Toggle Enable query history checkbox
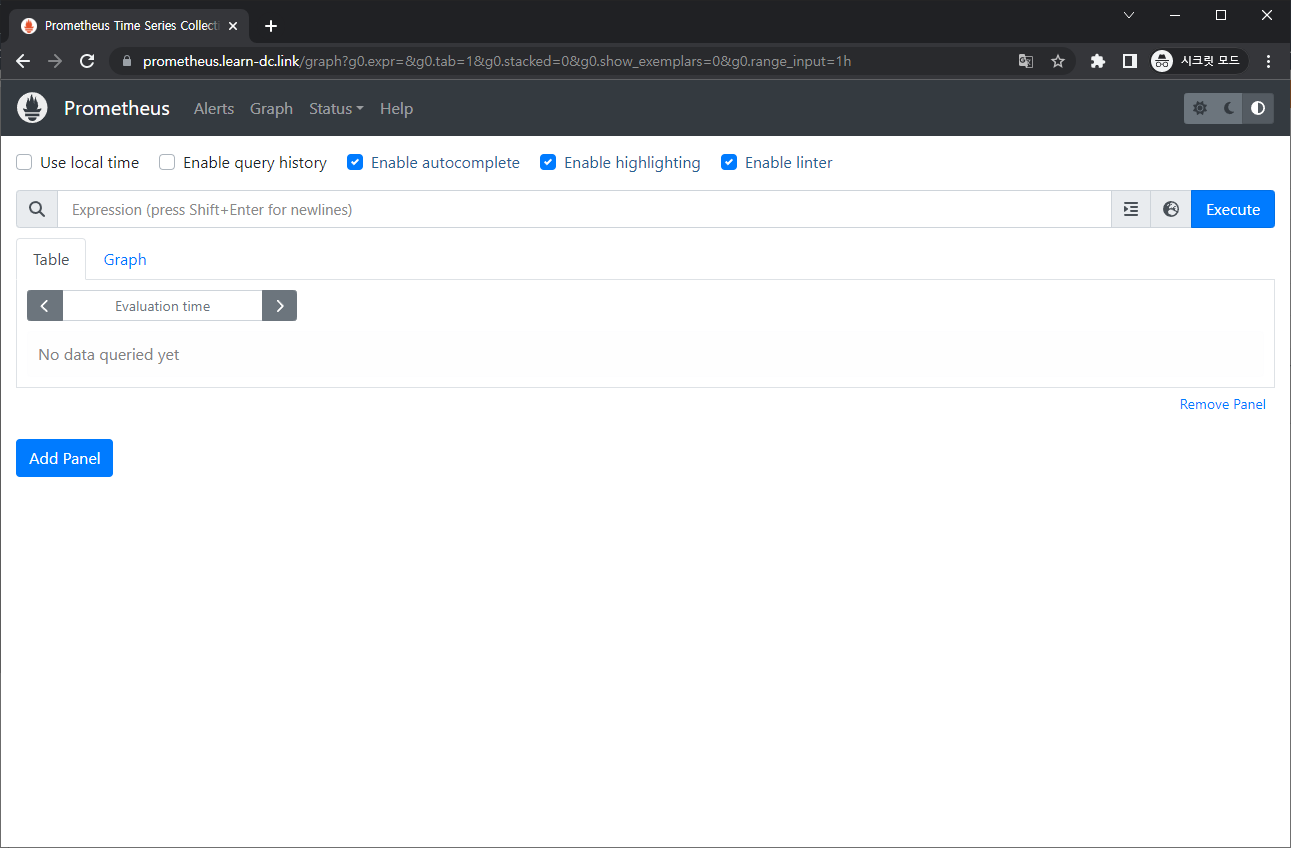 [168, 162]
